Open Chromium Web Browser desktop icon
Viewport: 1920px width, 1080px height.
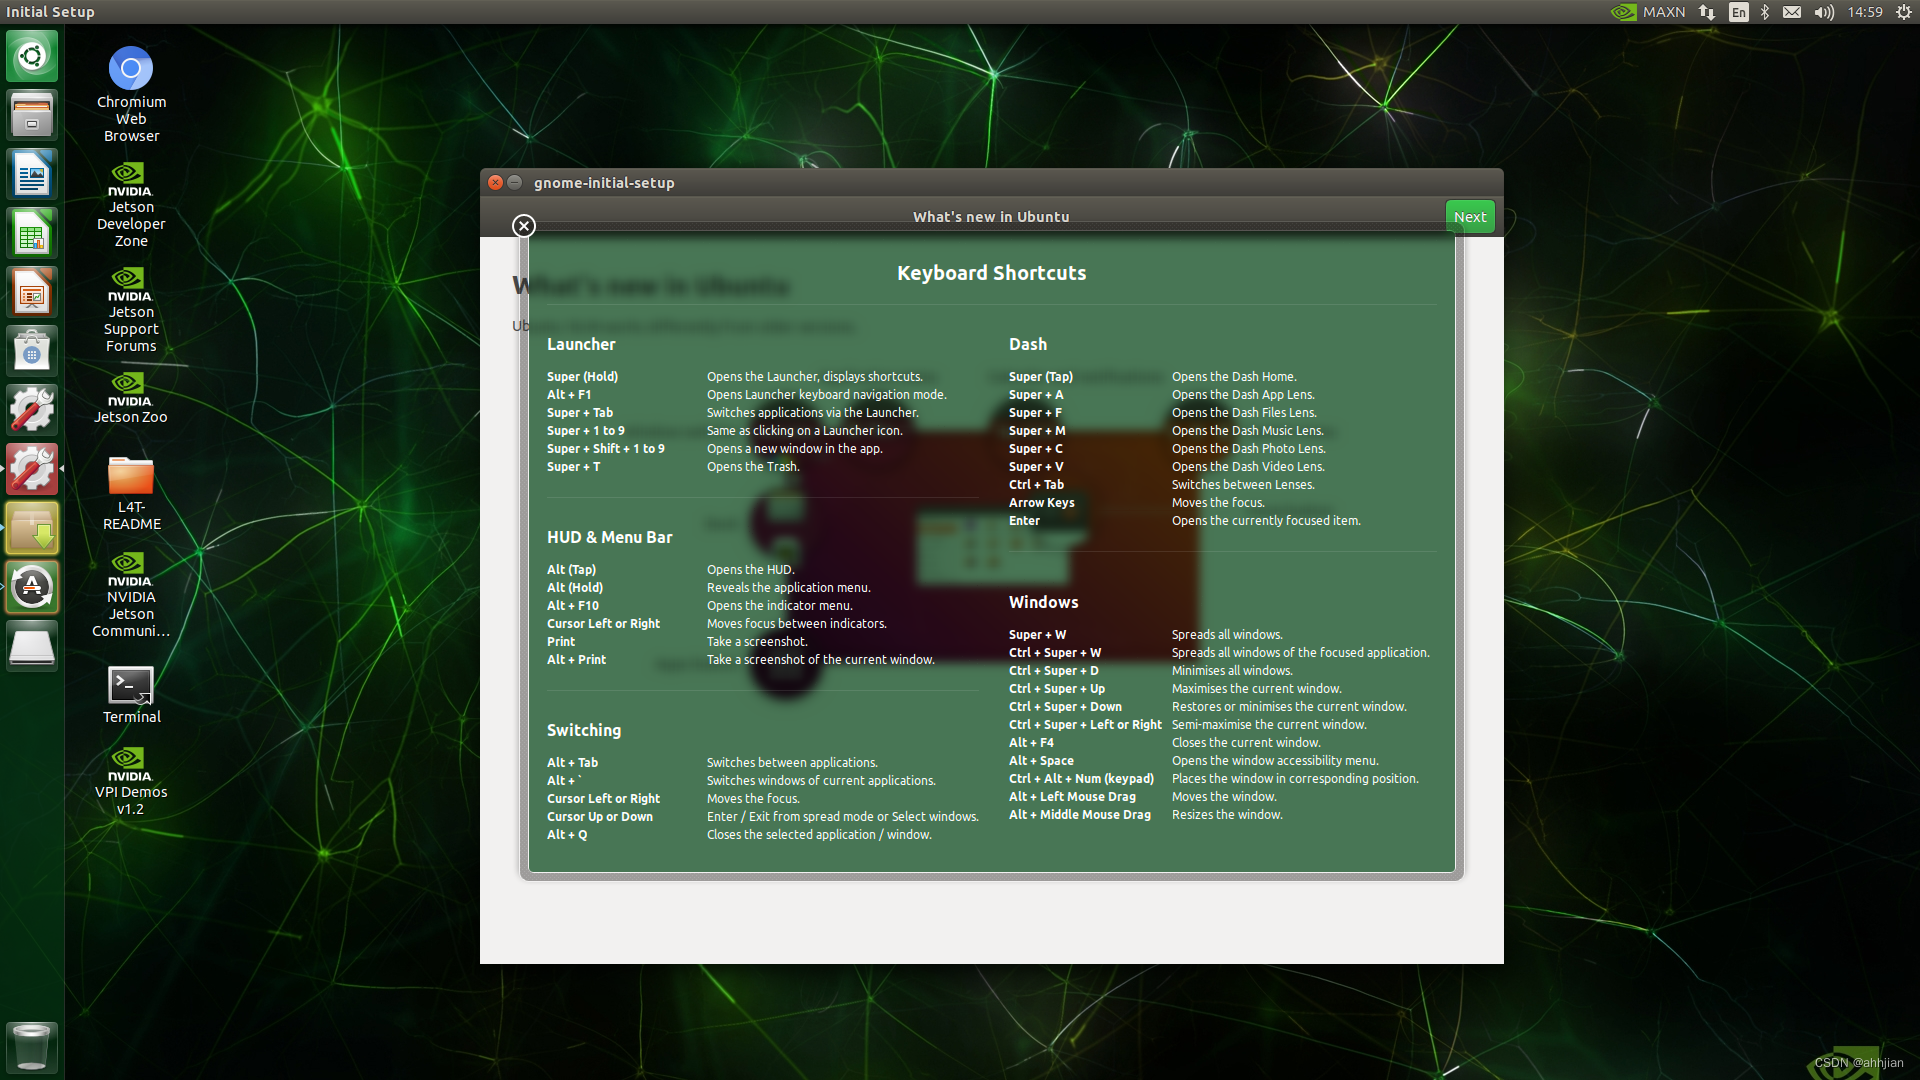[131, 70]
